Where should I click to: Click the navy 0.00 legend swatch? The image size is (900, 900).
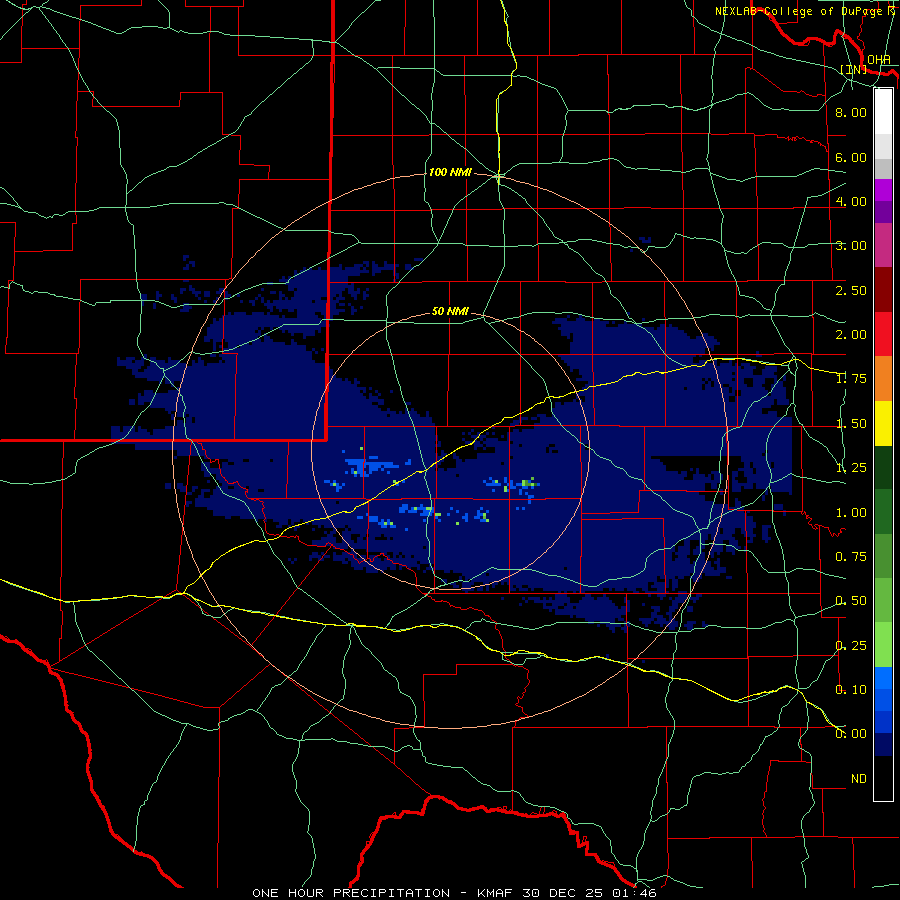click(x=883, y=744)
